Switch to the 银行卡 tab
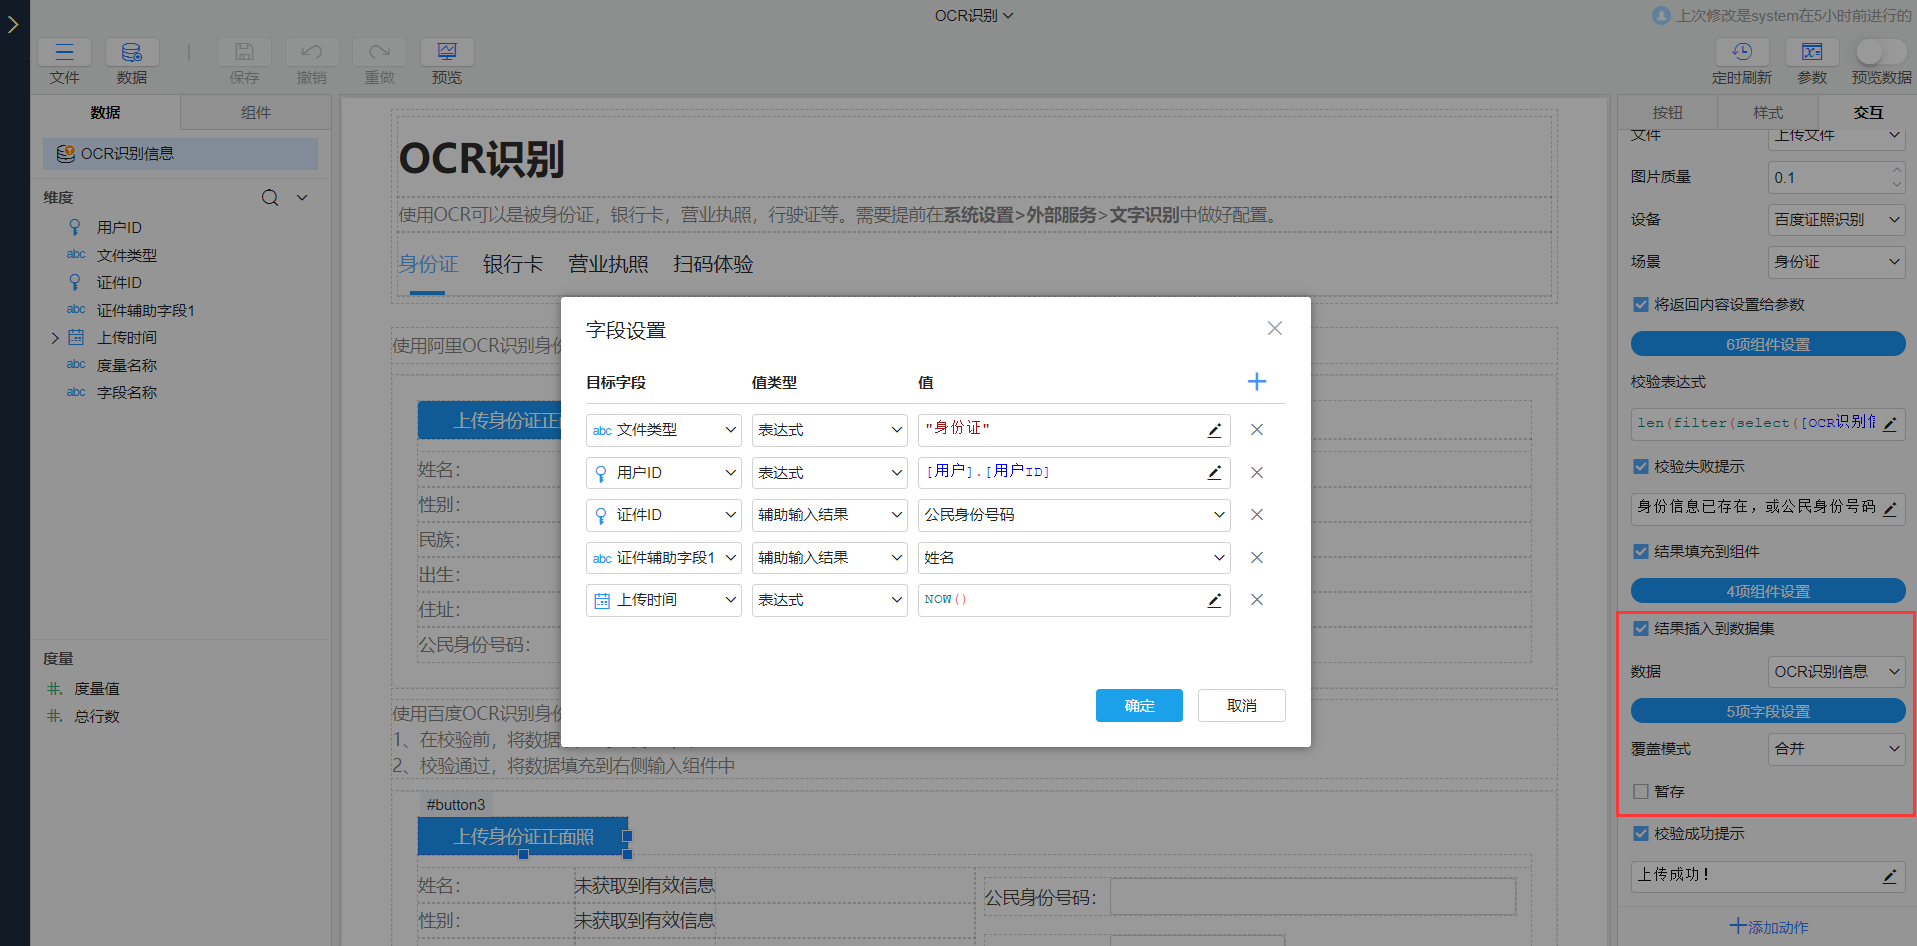This screenshot has height=946, width=1917. click(513, 264)
